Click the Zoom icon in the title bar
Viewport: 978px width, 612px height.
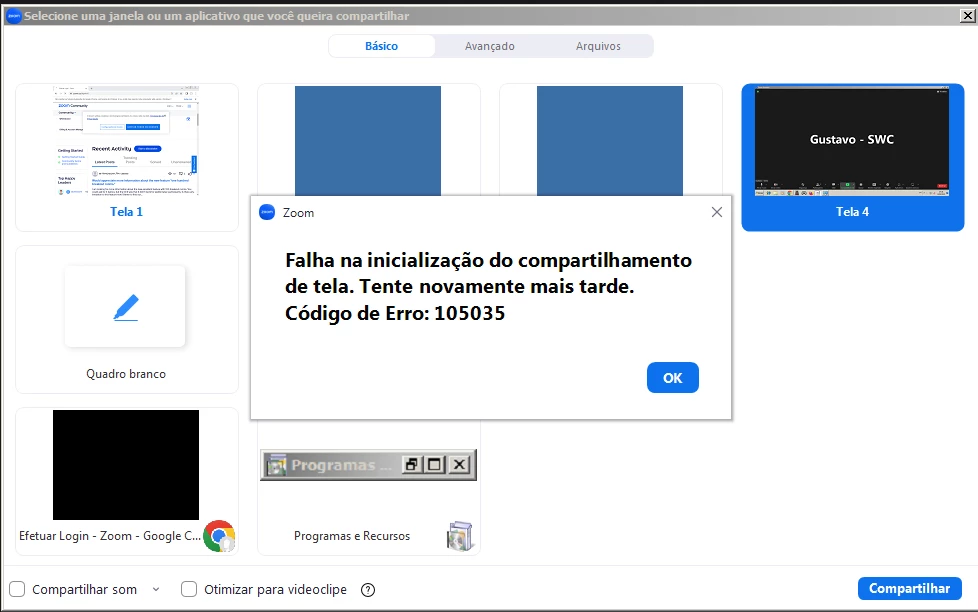[13, 16]
